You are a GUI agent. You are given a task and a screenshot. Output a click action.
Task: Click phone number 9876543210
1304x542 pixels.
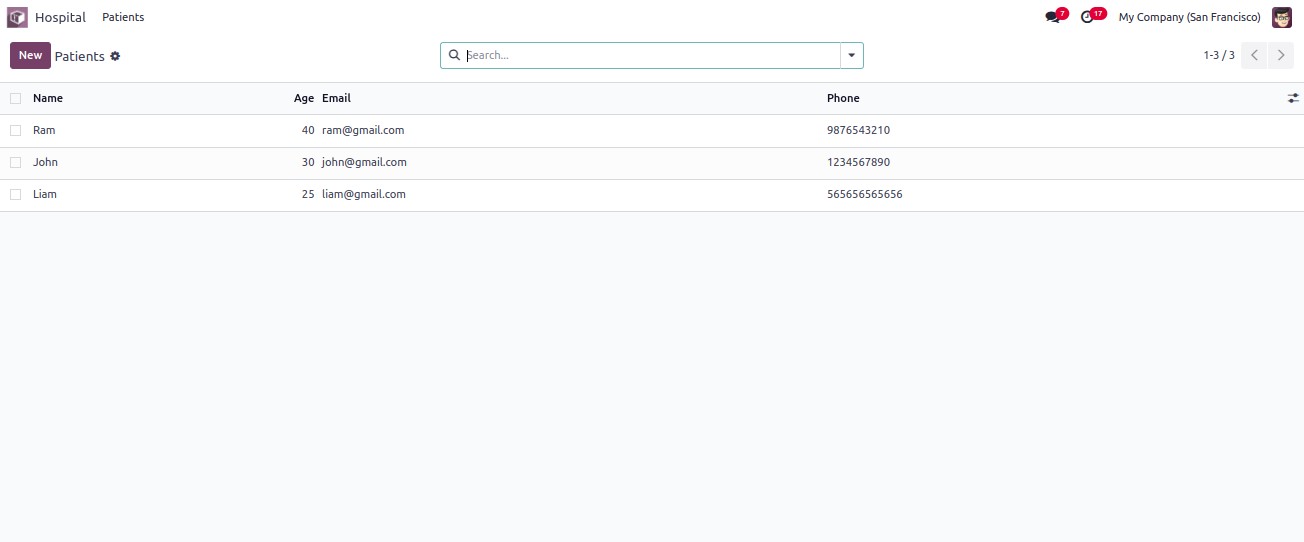pos(858,130)
